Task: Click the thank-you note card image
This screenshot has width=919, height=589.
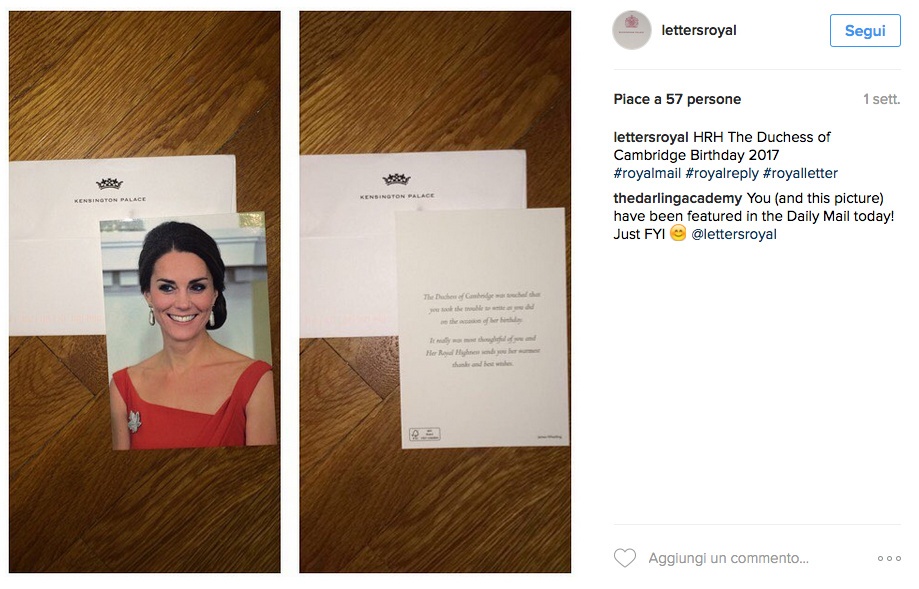Action: point(482,328)
